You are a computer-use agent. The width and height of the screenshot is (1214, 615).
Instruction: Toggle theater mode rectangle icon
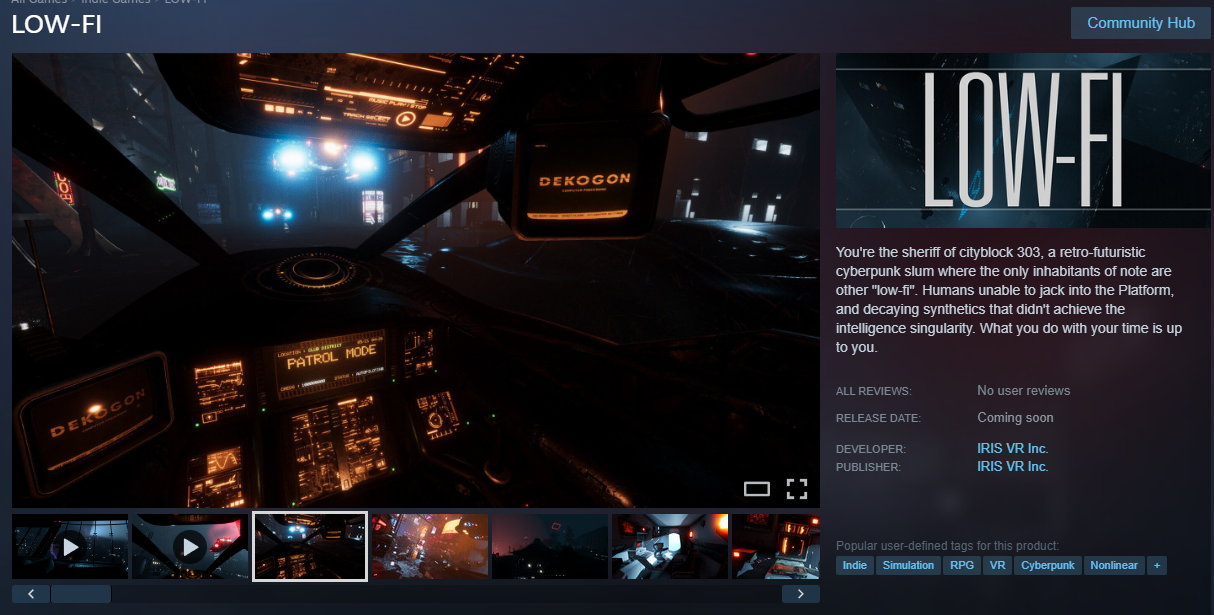pyautogui.click(x=757, y=489)
